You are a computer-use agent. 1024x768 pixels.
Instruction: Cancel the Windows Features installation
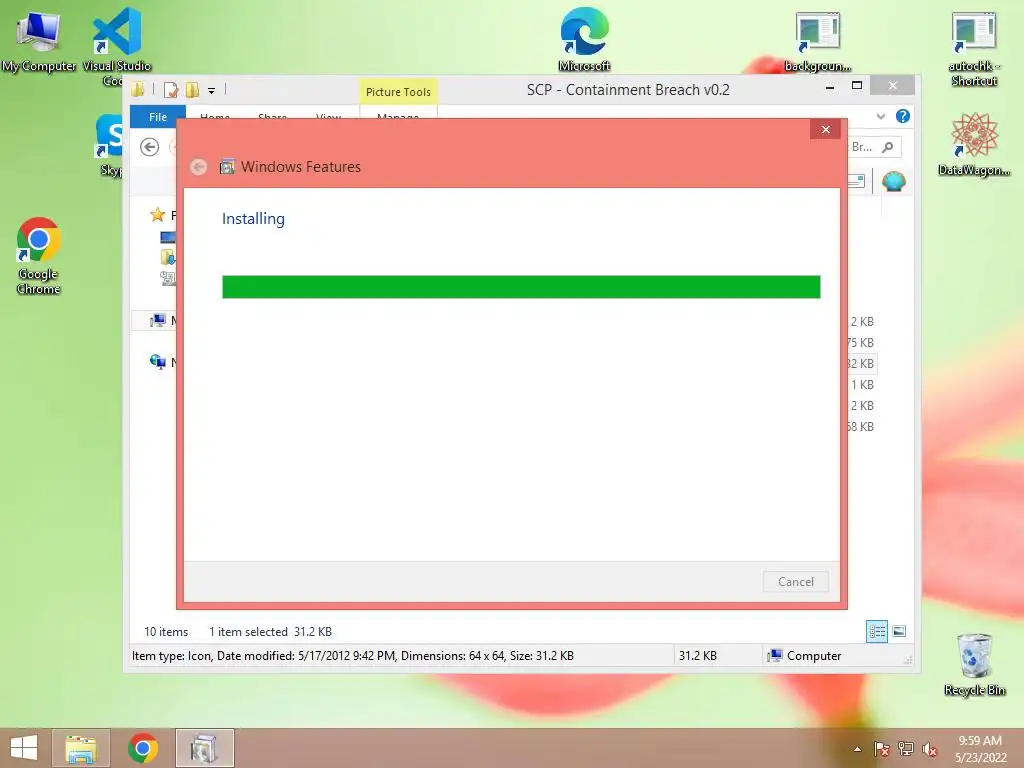coord(795,581)
